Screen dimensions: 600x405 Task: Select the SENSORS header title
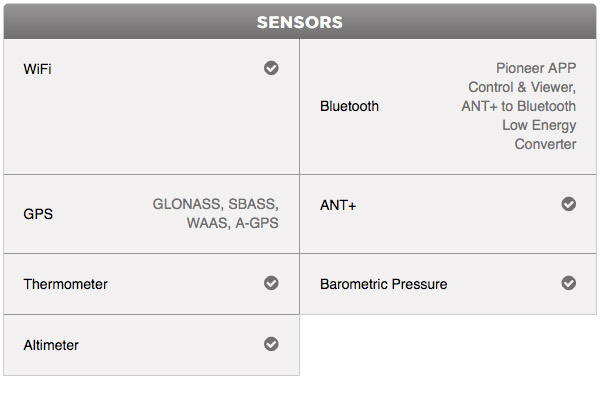pyautogui.click(x=300, y=22)
